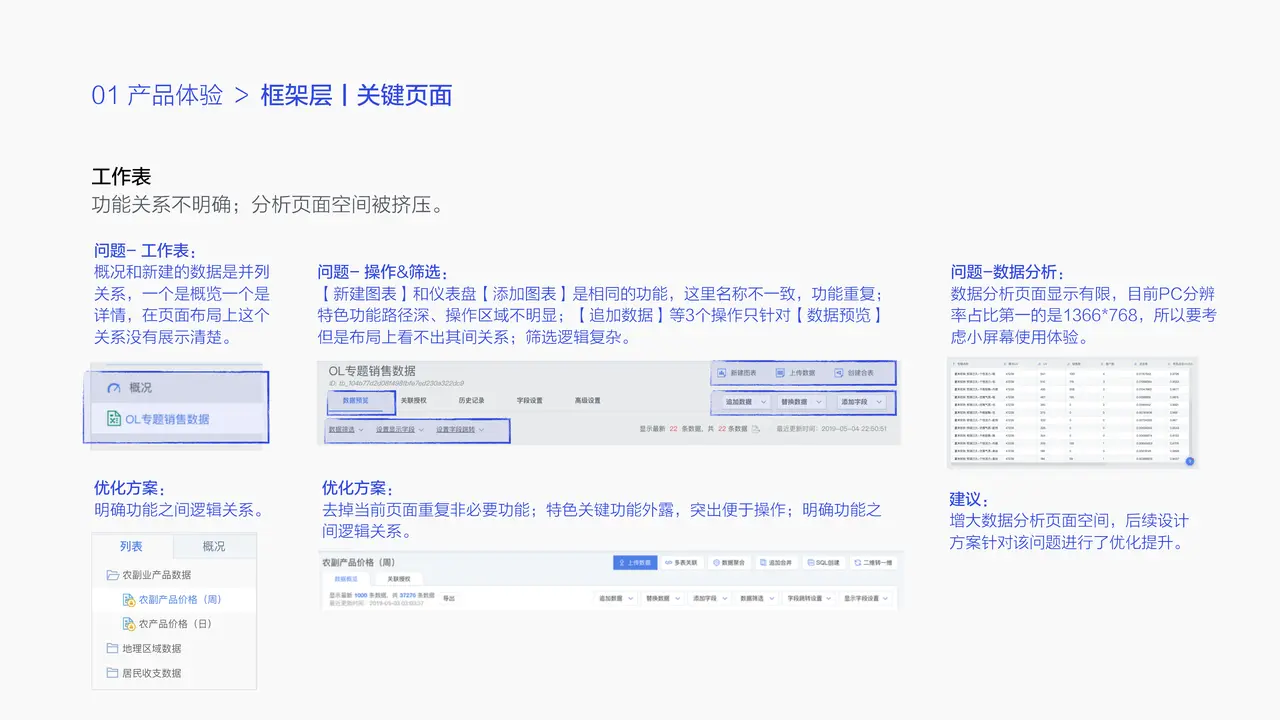Open 替换数据 dropdown in 农副产品价格 panel

point(664,598)
